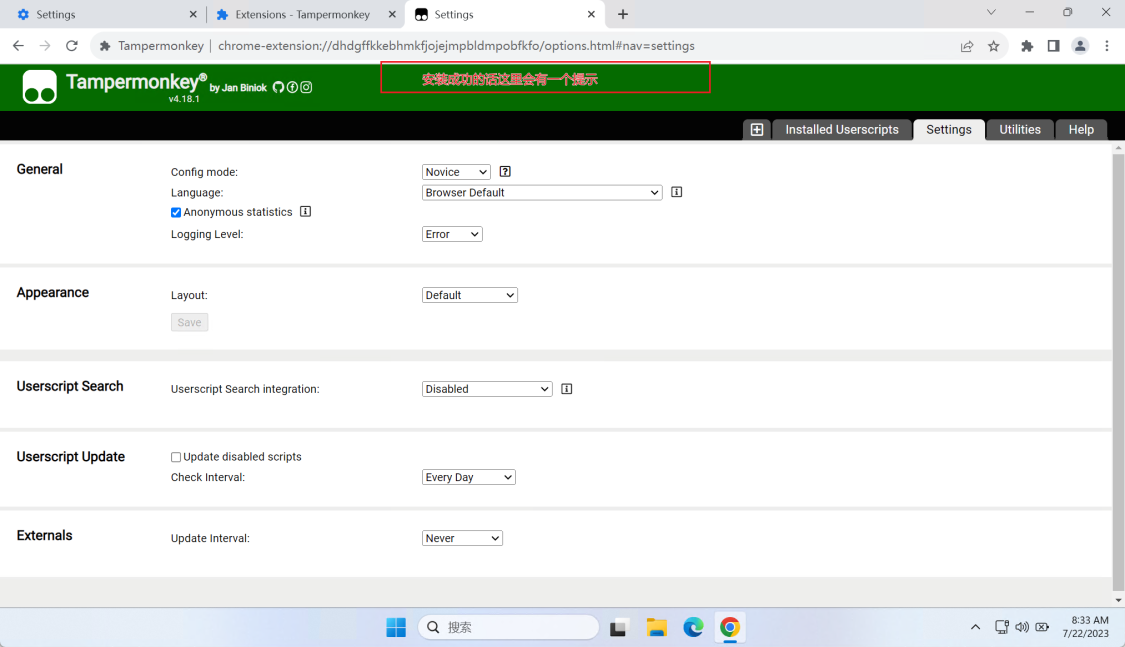
Task: Click the share page icon in address bar
Action: (x=967, y=46)
